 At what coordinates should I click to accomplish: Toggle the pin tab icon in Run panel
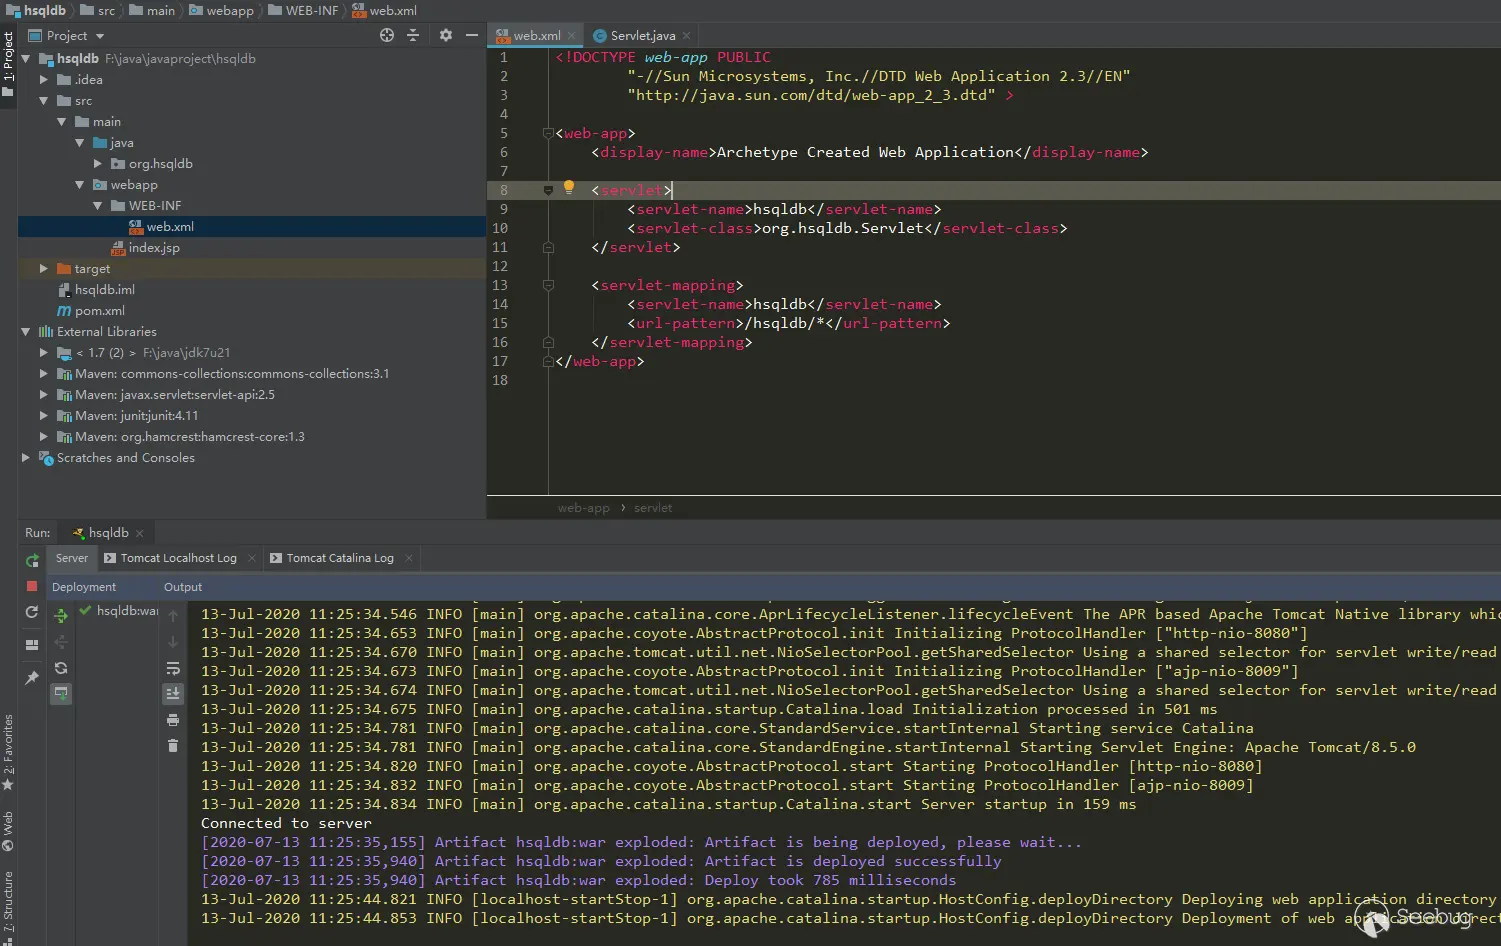tap(32, 678)
